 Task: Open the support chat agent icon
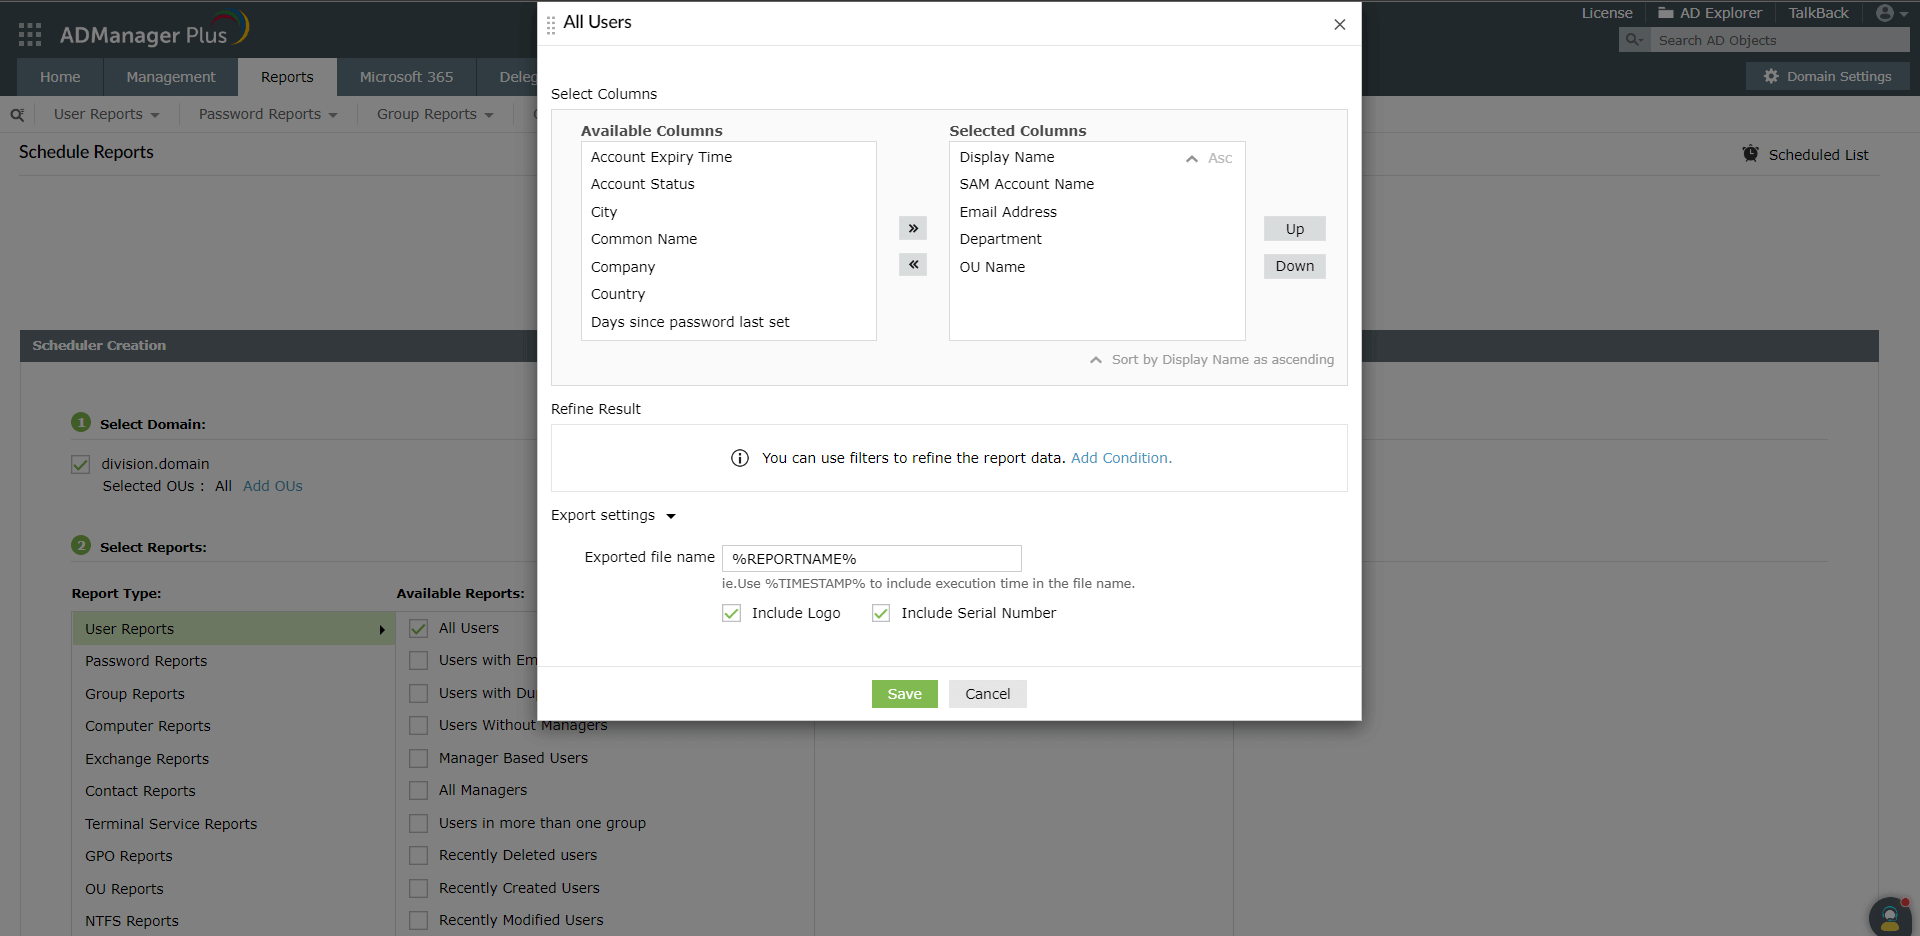(1889, 917)
